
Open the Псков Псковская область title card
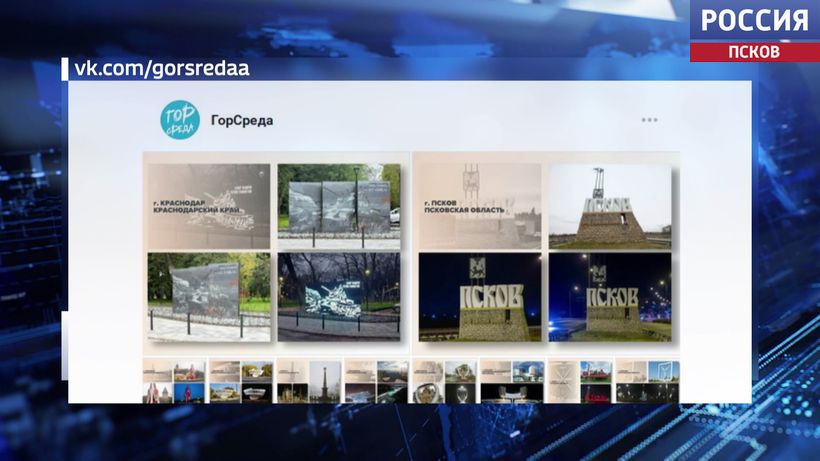[x=481, y=205]
